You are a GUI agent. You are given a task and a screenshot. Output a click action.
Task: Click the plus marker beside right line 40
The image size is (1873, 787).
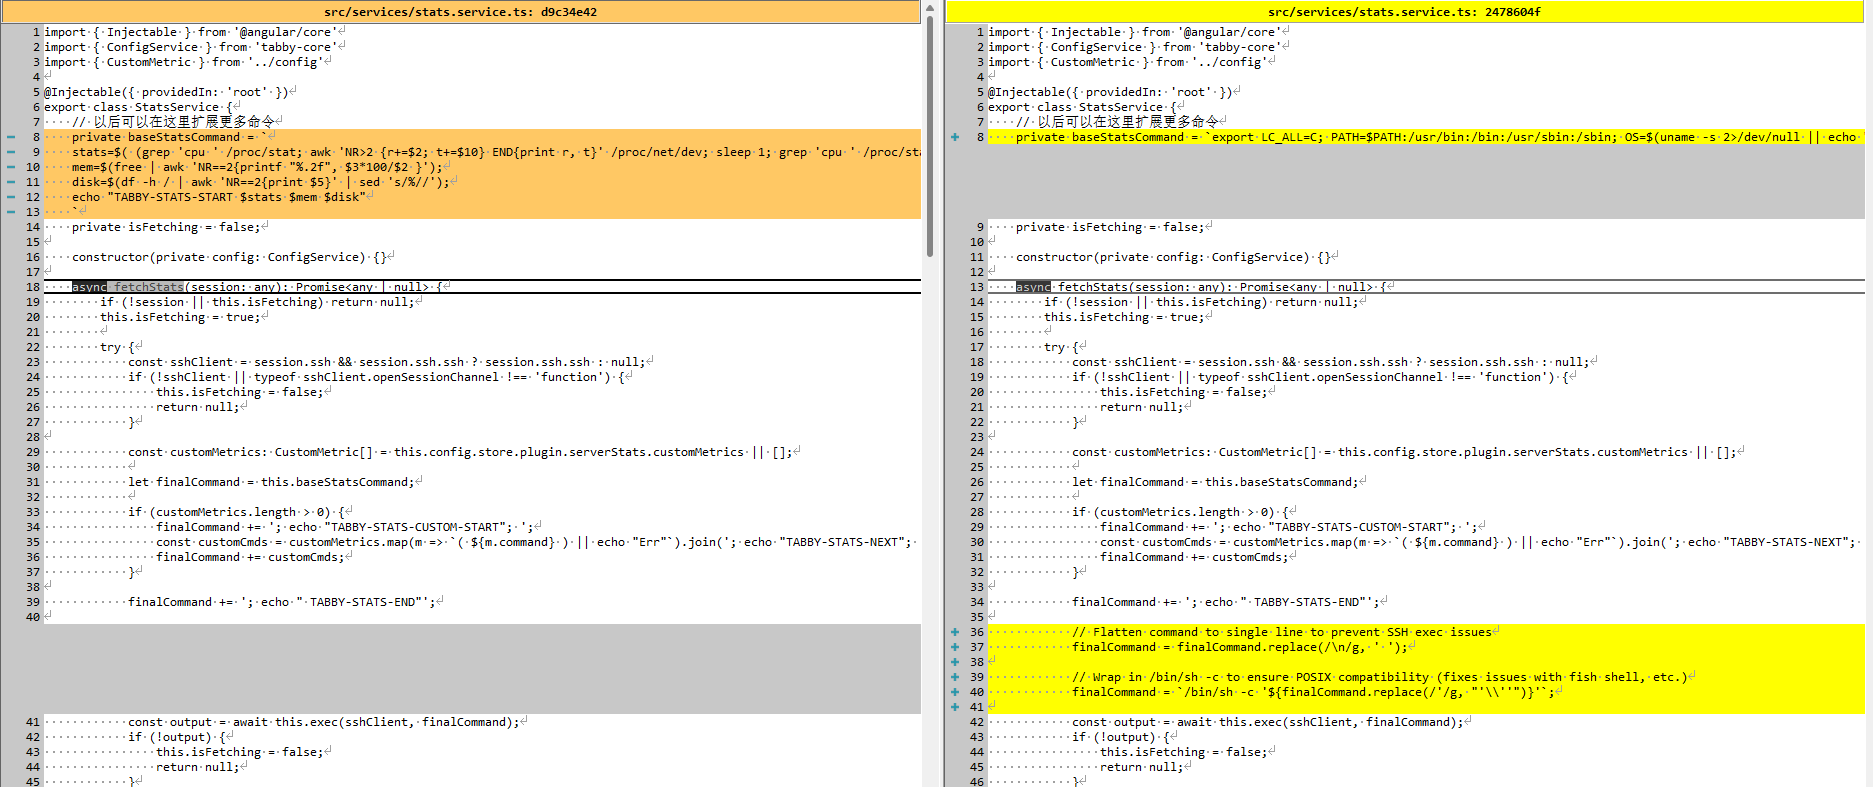(x=955, y=692)
